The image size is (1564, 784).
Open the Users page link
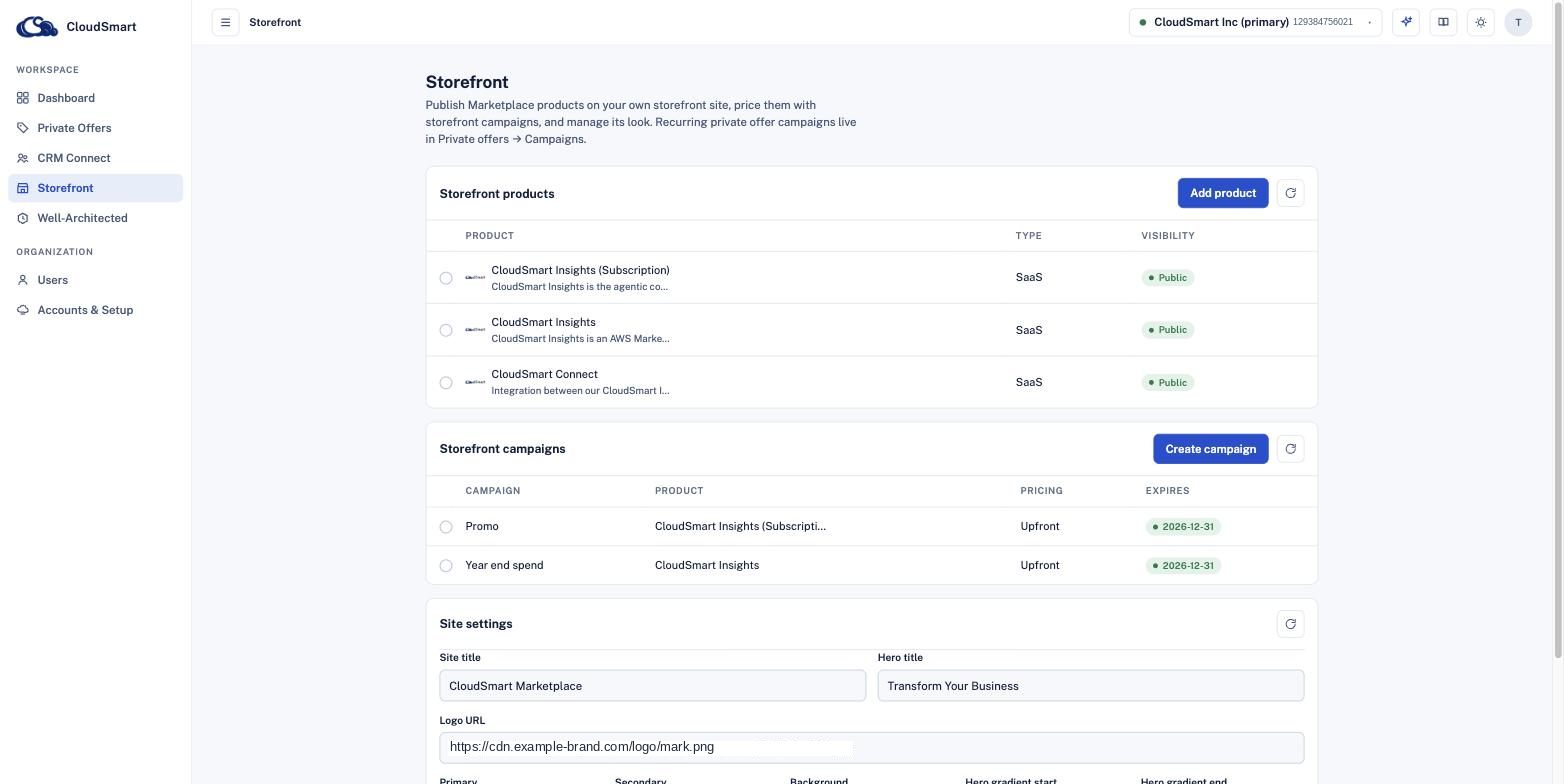(x=95, y=280)
